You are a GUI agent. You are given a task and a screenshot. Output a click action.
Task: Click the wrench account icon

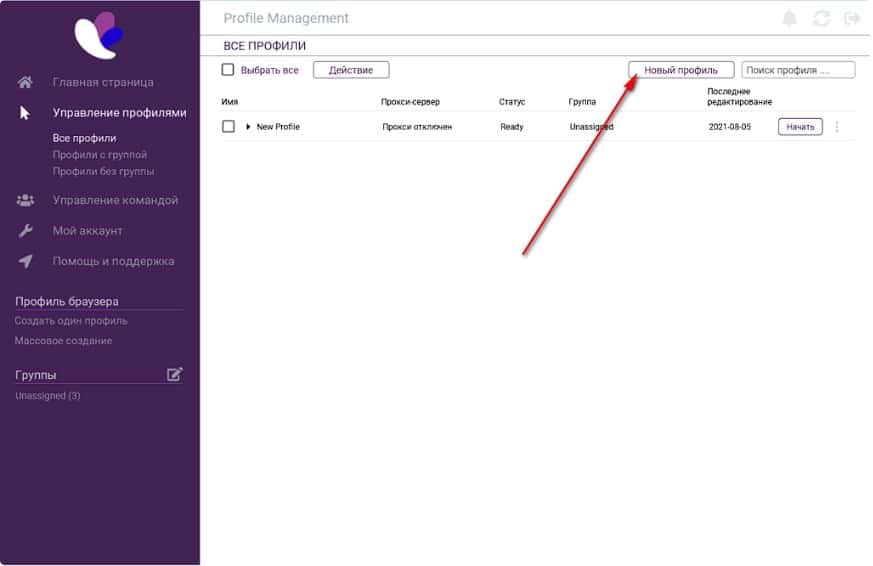pyautogui.click(x=26, y=231)
